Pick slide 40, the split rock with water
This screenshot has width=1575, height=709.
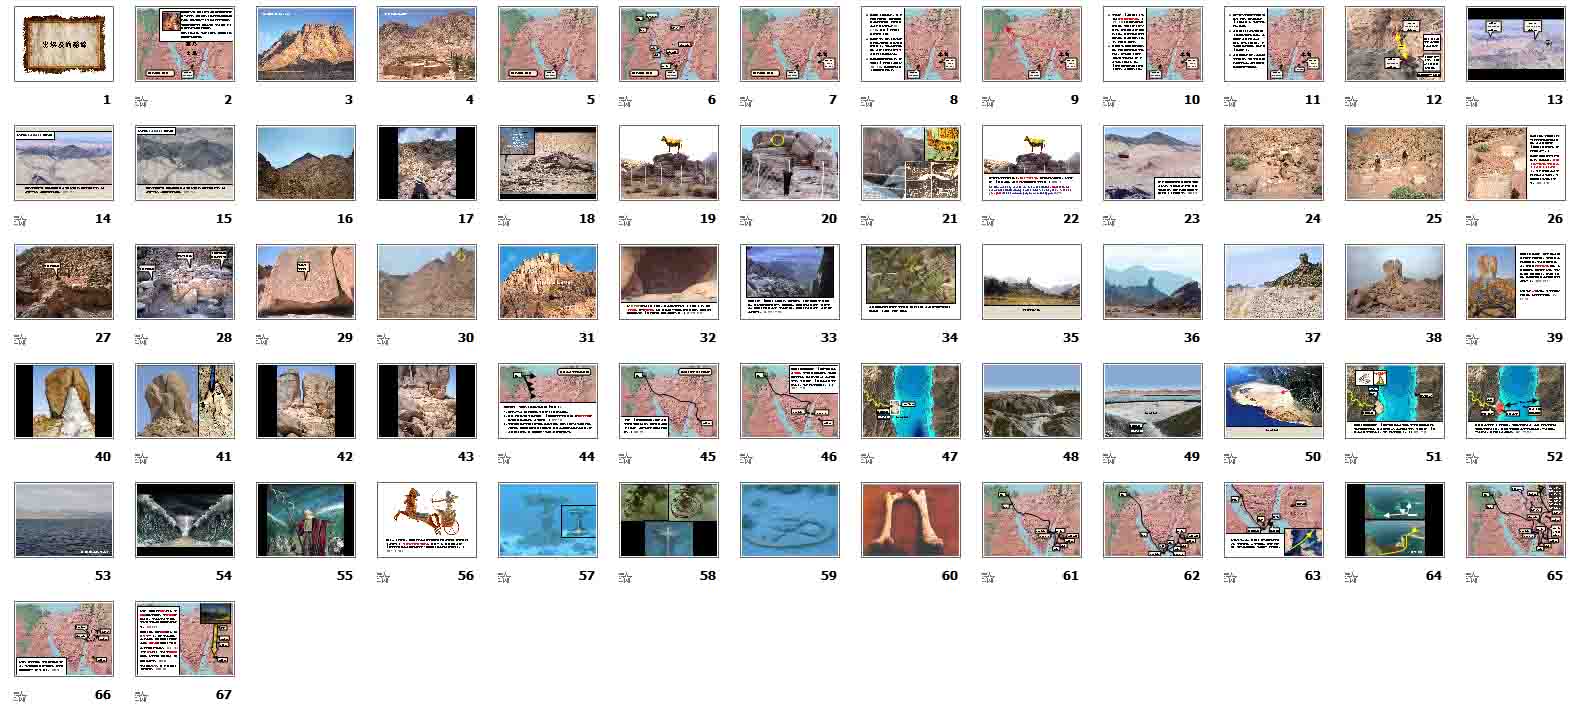(64, 401)
